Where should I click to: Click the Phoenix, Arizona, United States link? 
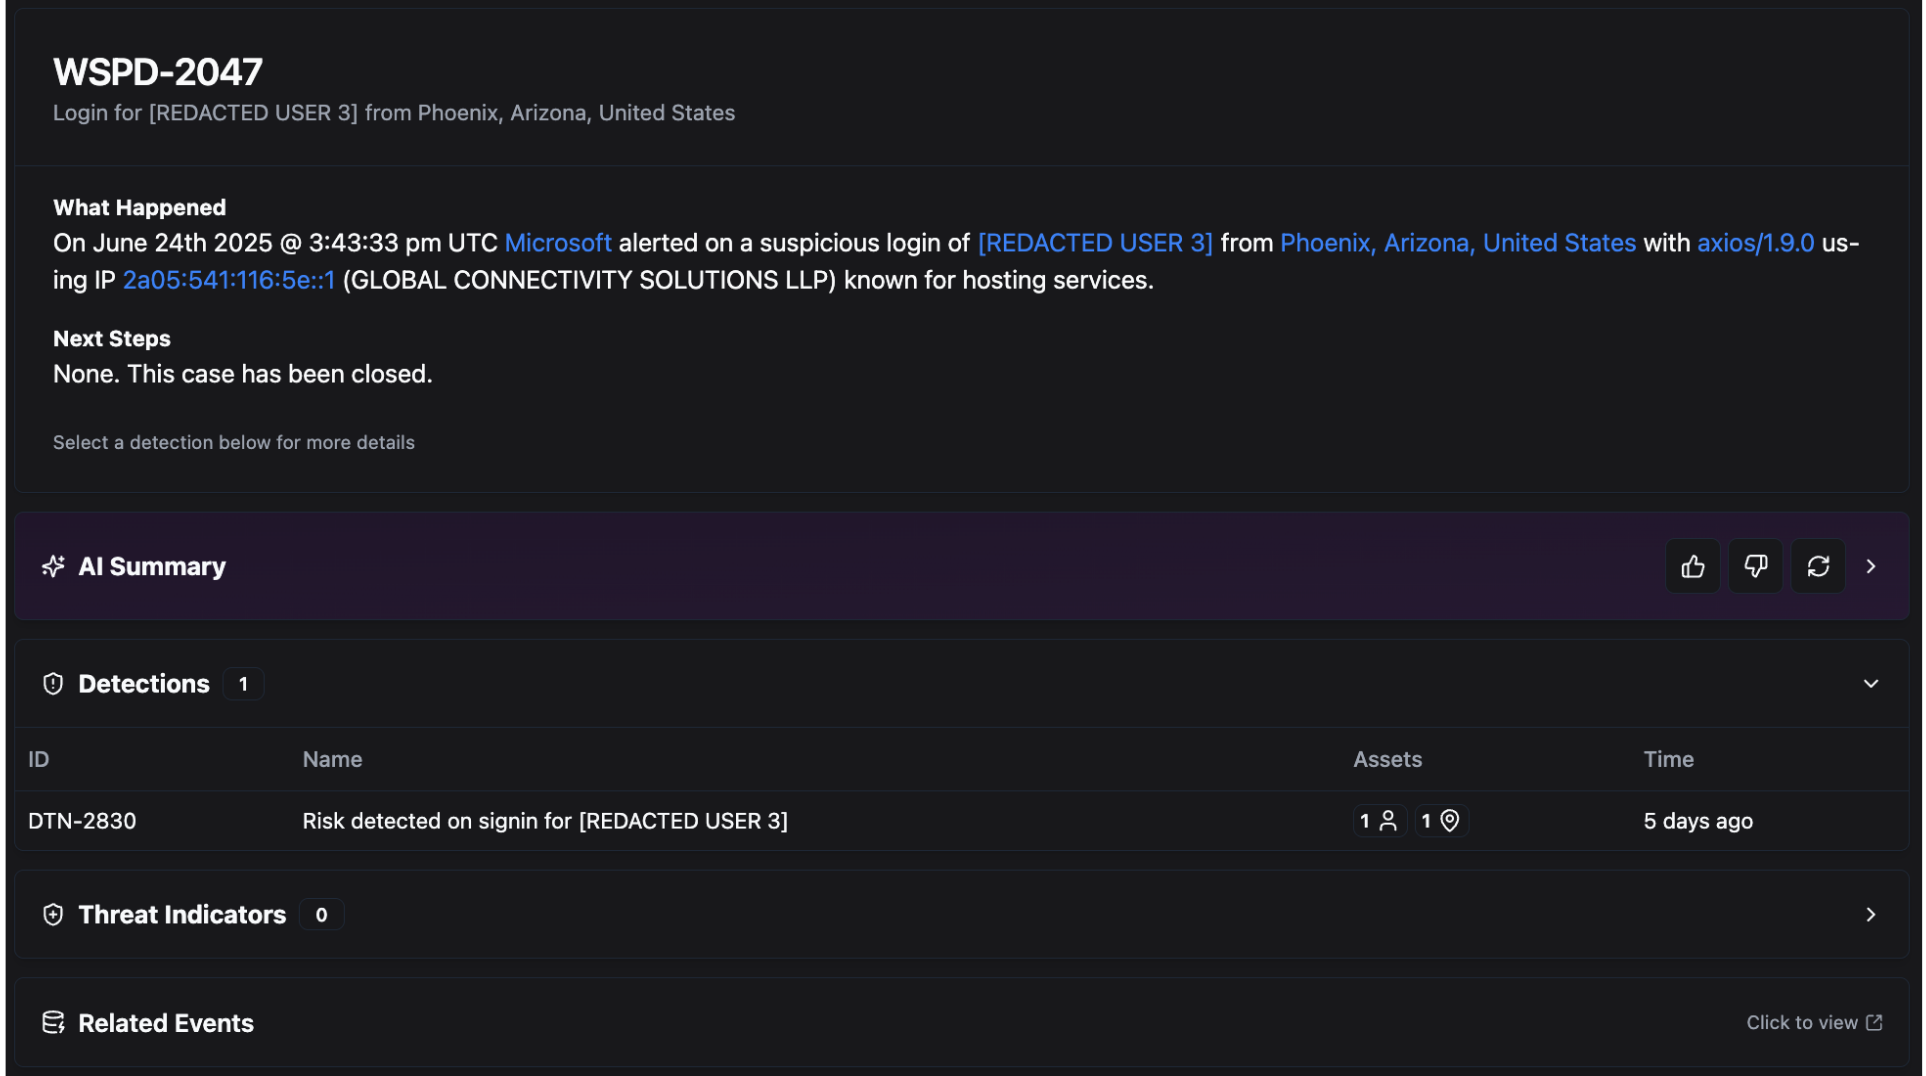pos(1457,243)
